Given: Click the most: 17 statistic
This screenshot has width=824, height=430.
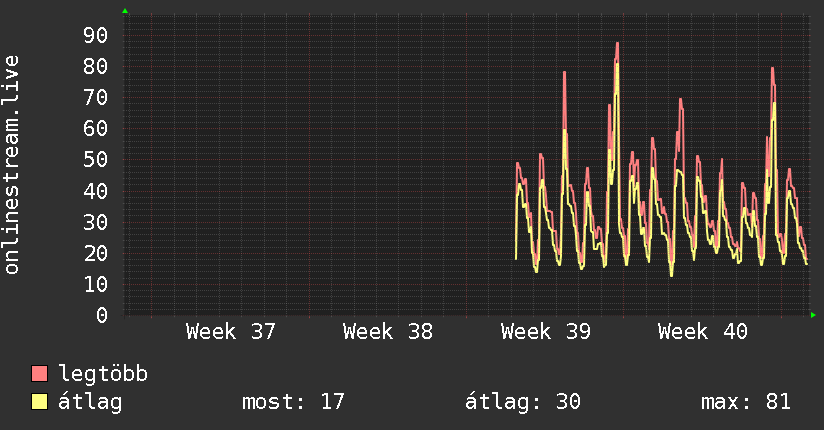Looking at the screenshot, I should tap(293, 402).
